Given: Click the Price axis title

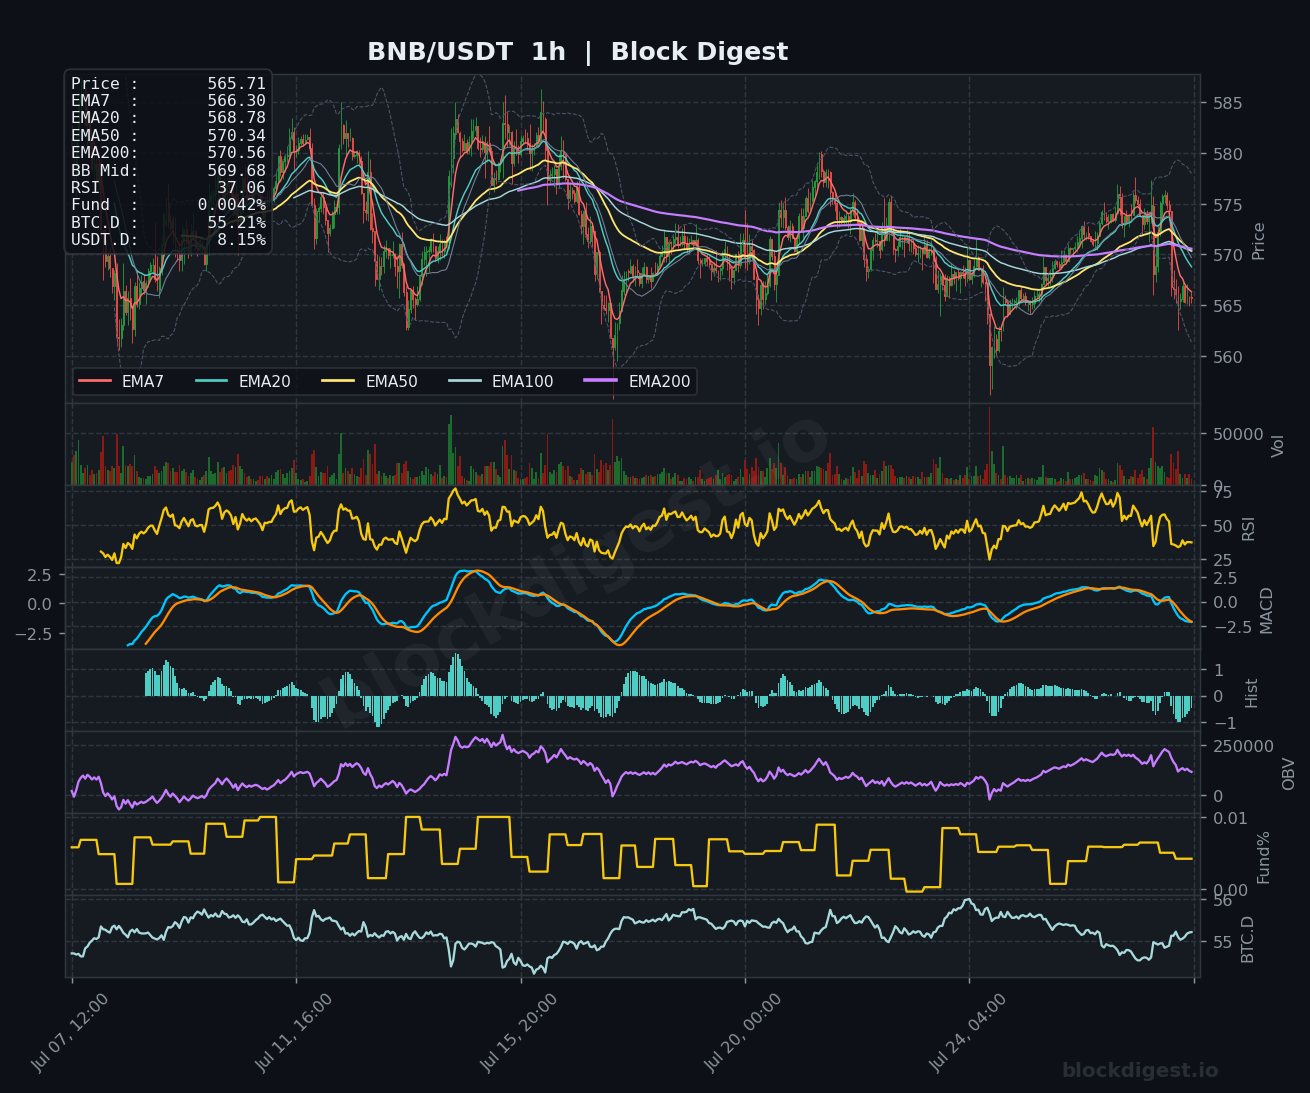Looking at the screenshot, I should click(x=1259, y=241).
